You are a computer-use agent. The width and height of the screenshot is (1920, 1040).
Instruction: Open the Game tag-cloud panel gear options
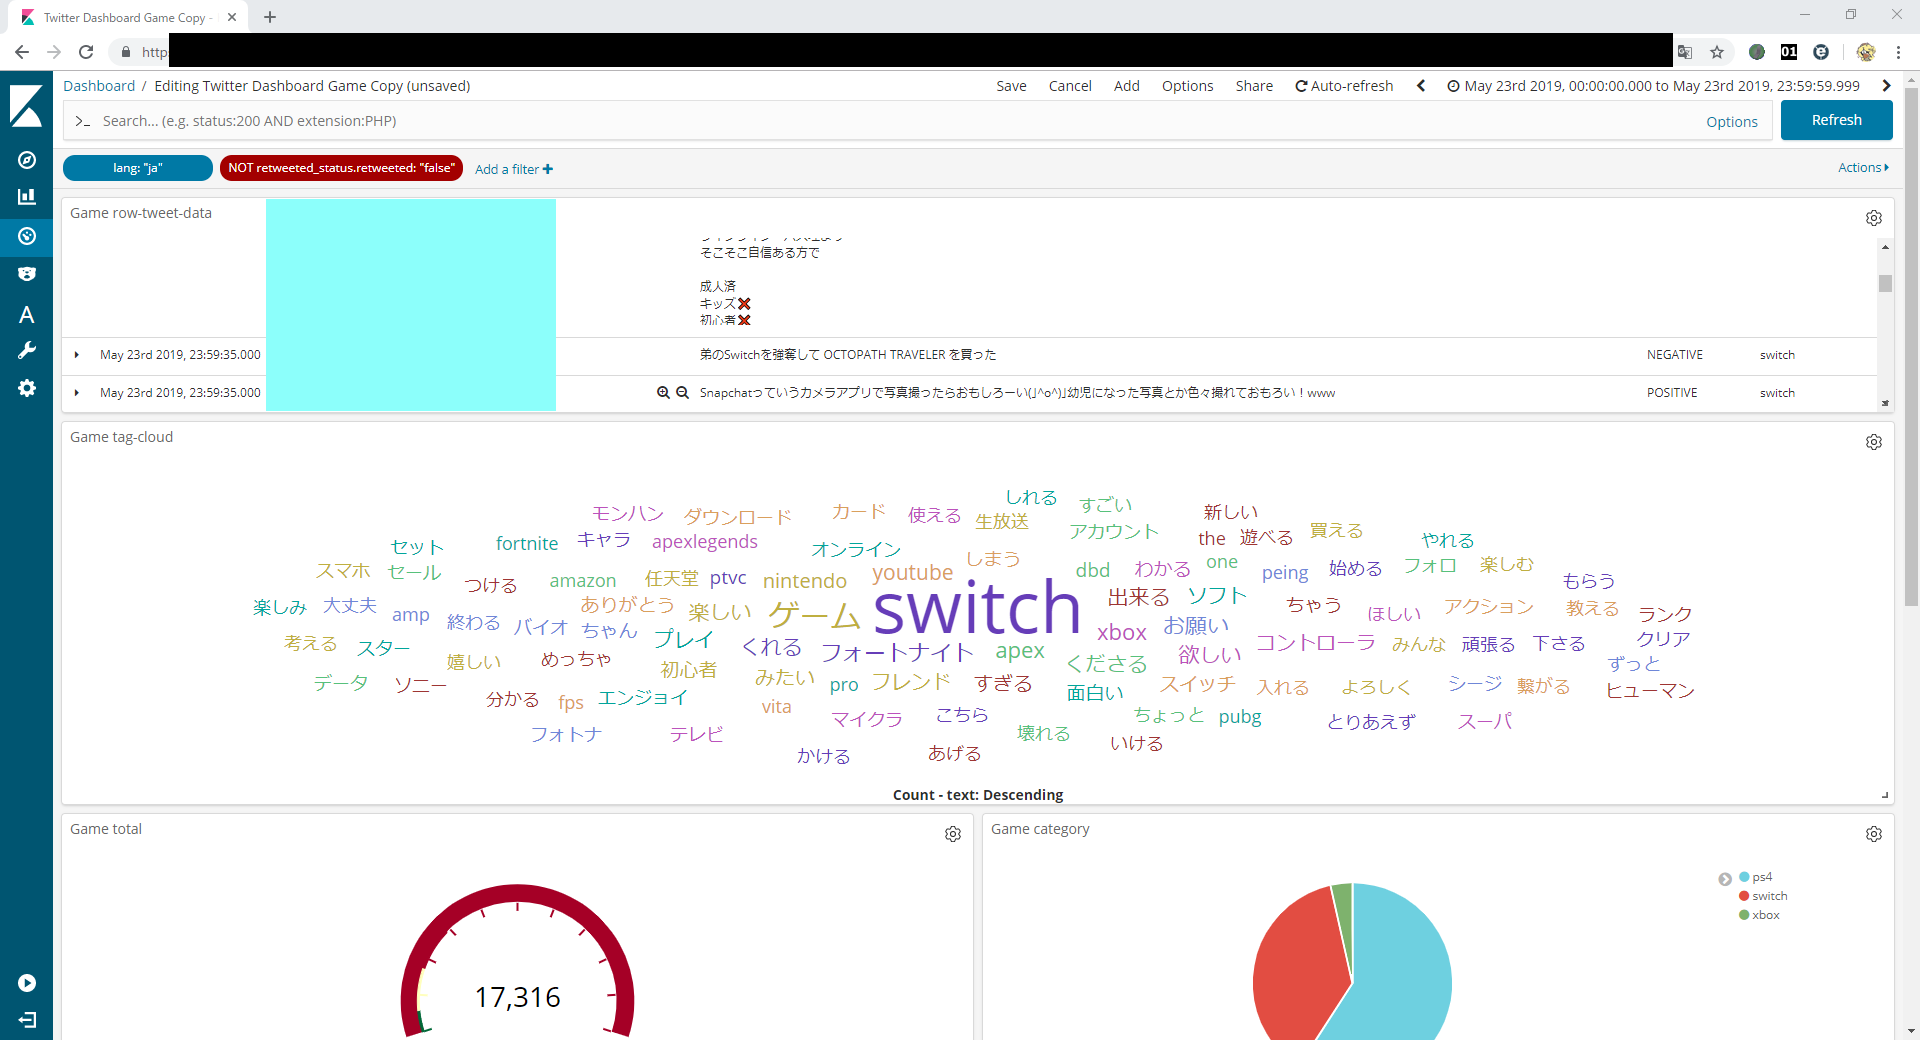(x=1873, y=442)
